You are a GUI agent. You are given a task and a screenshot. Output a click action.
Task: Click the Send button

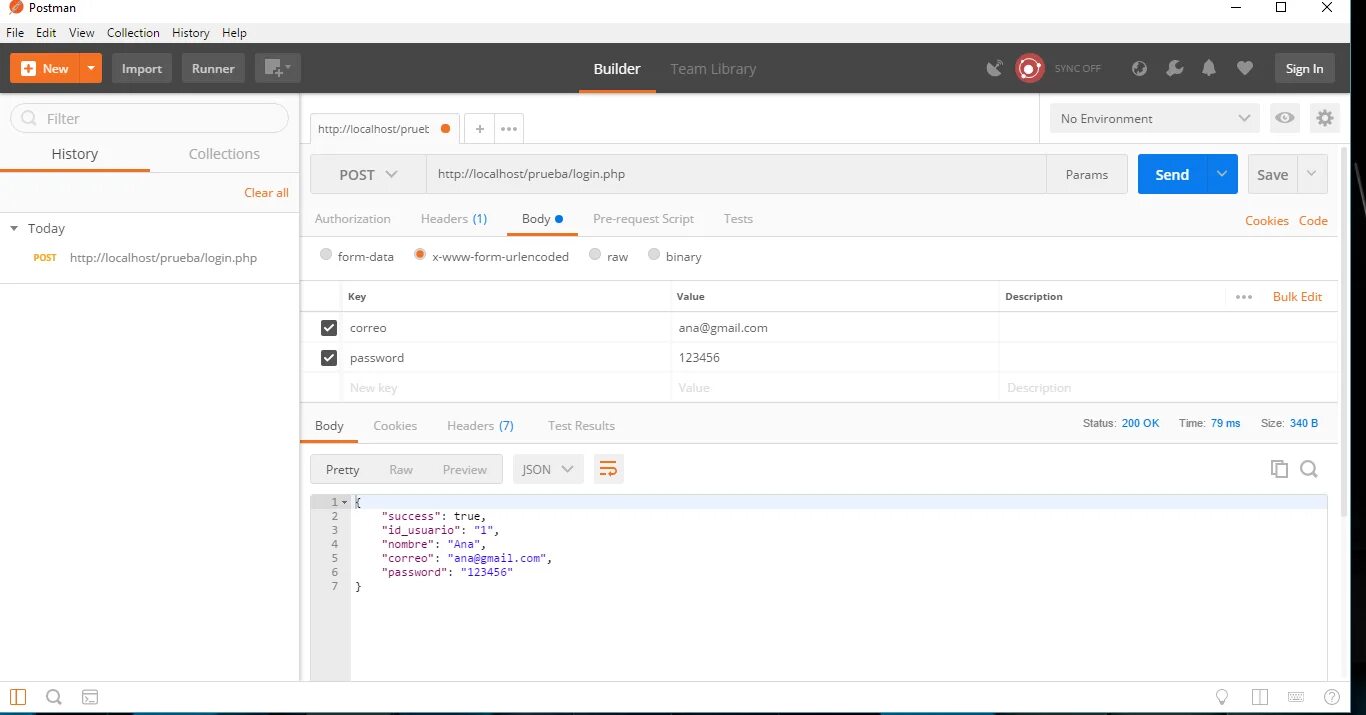pos(1172,174)
